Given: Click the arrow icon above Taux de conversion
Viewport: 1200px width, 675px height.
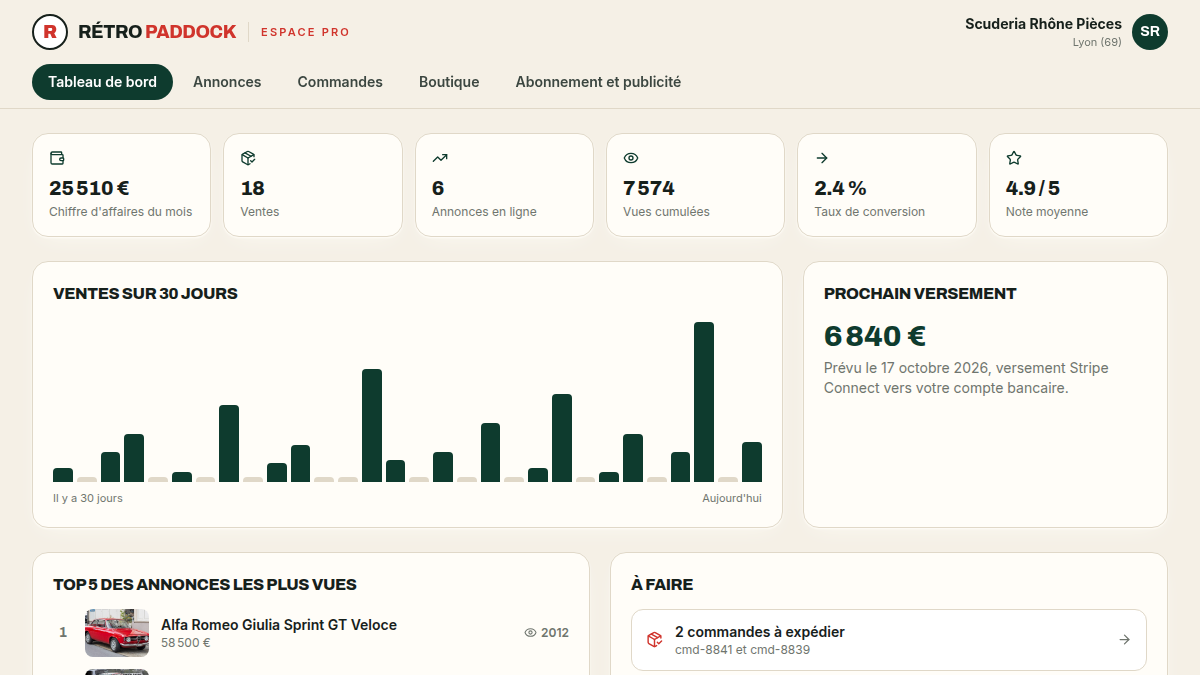Looking at the screenshot, I should (x=822, y=158).
